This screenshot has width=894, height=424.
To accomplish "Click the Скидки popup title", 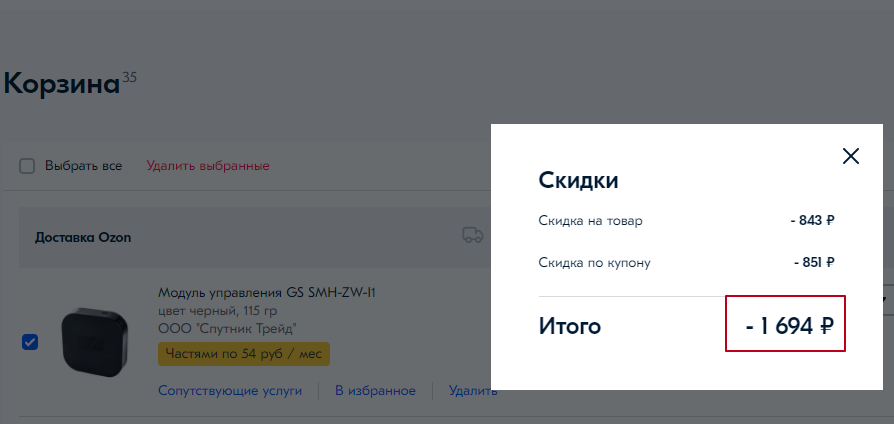I will (578, 181).
